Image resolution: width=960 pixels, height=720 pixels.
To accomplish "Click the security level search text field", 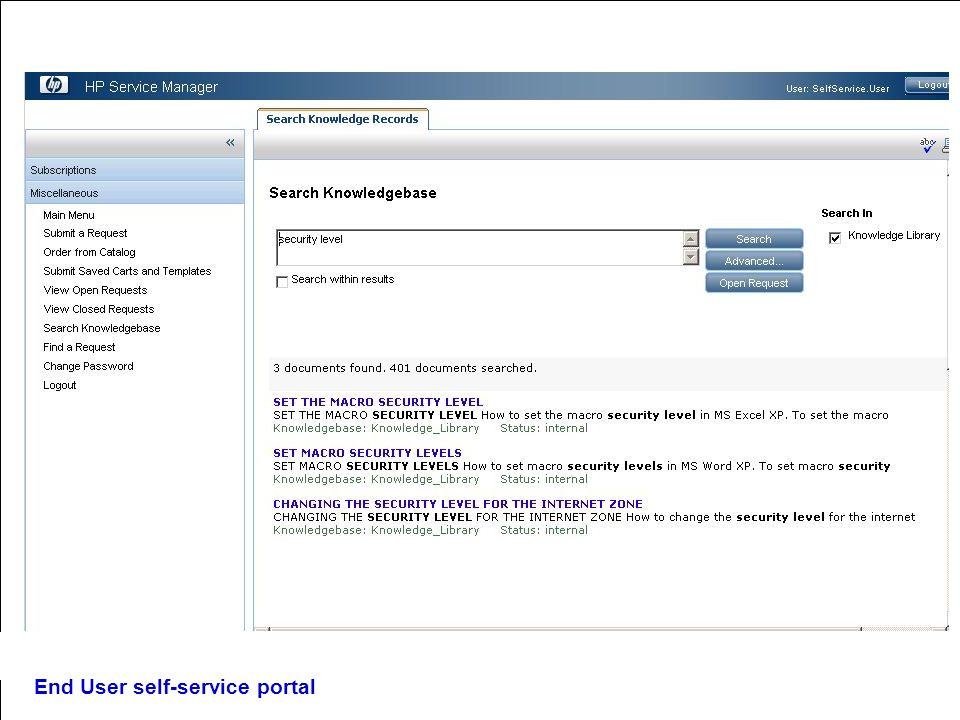I will pos(479,248).
